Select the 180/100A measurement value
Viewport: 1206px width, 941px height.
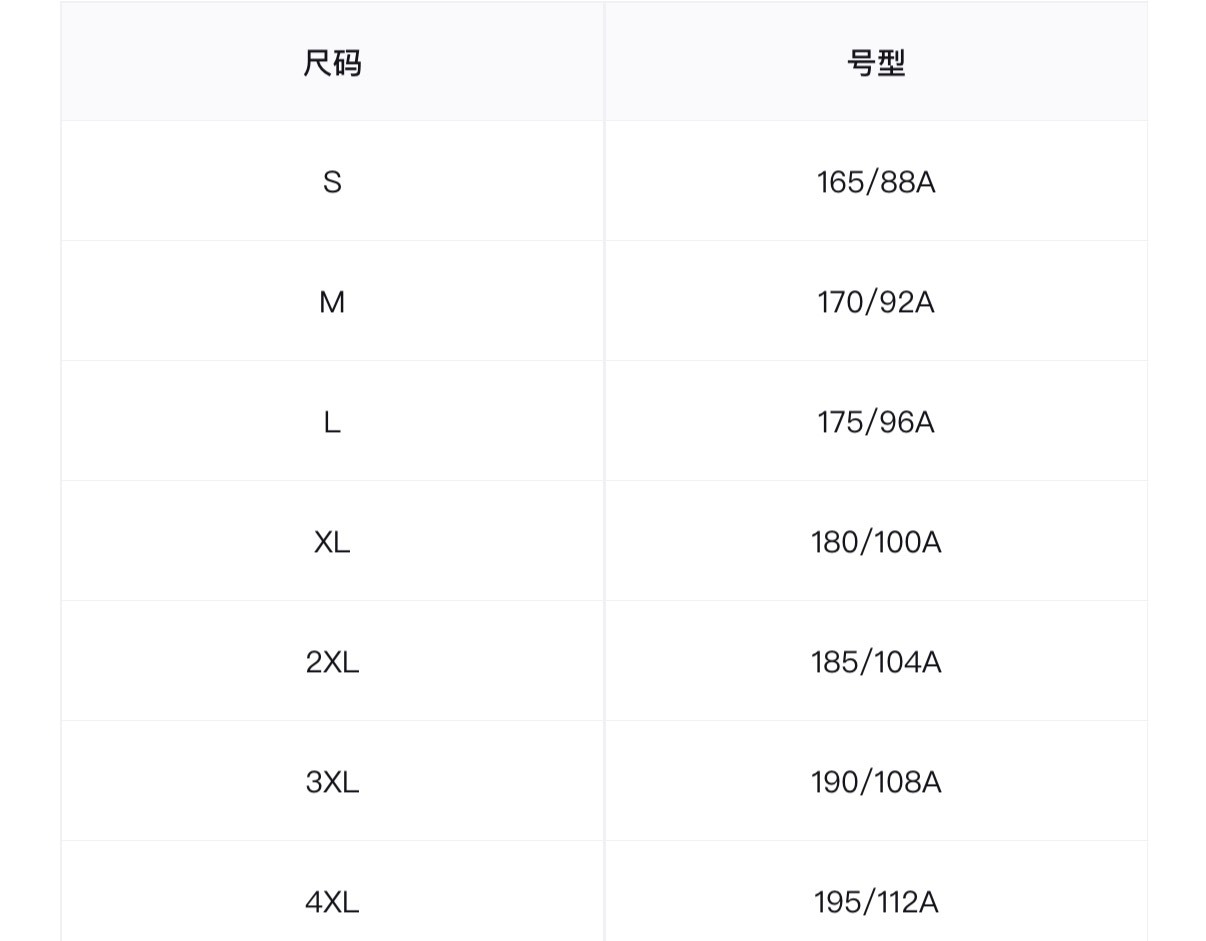(x=876, y=542)
